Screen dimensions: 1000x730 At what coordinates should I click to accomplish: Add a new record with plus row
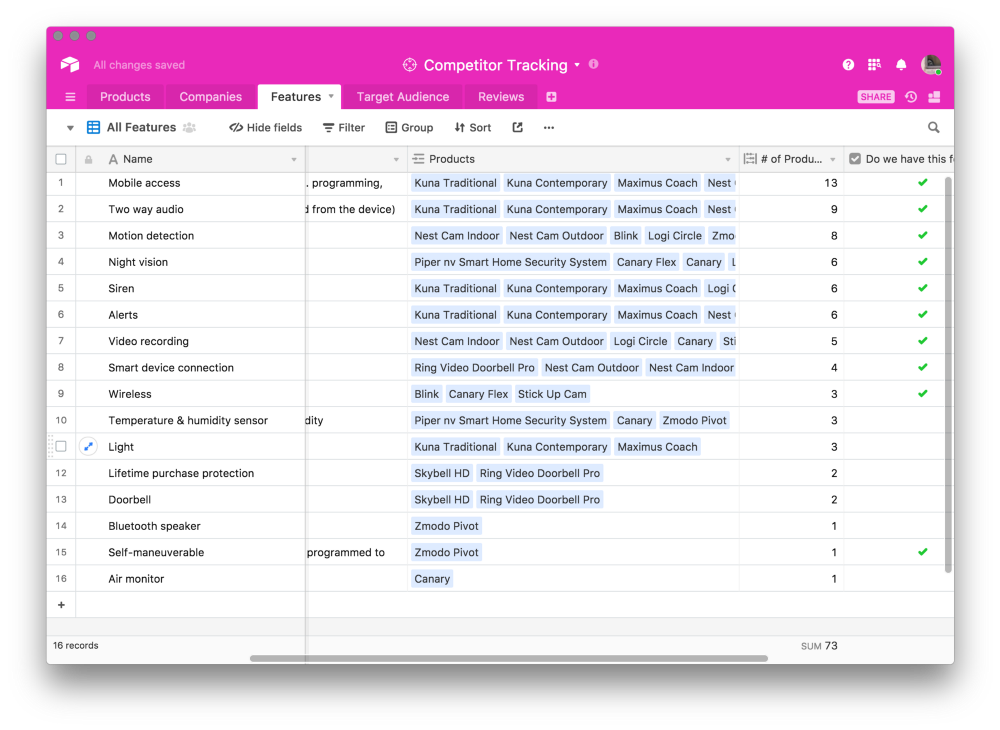61,605
